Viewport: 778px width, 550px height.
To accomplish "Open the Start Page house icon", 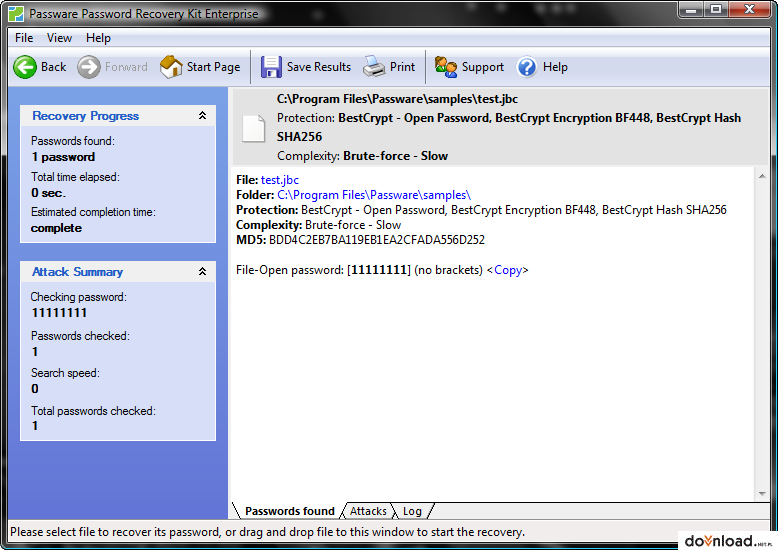I will [x=171, y=67].
